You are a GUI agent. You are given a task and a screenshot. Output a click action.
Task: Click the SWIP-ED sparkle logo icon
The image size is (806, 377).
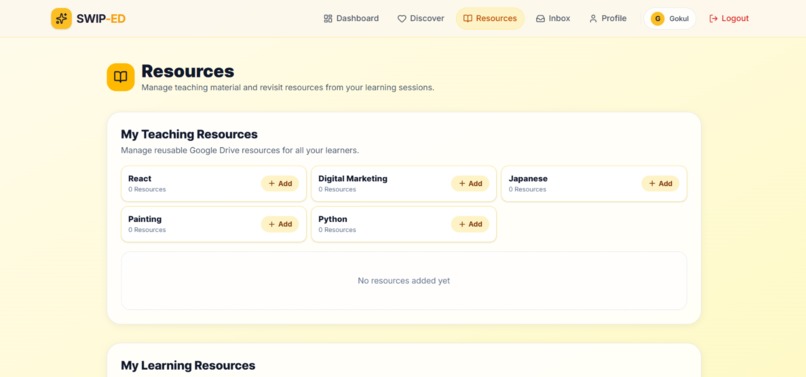[61, 19]
